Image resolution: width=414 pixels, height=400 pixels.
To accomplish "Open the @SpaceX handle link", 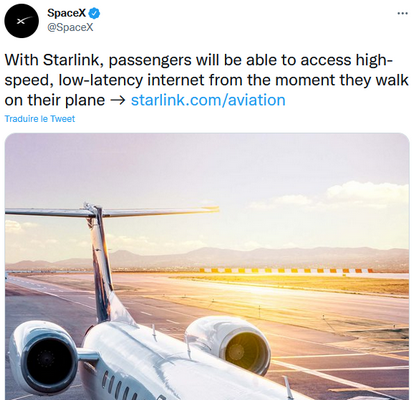I will coord(70,27).
